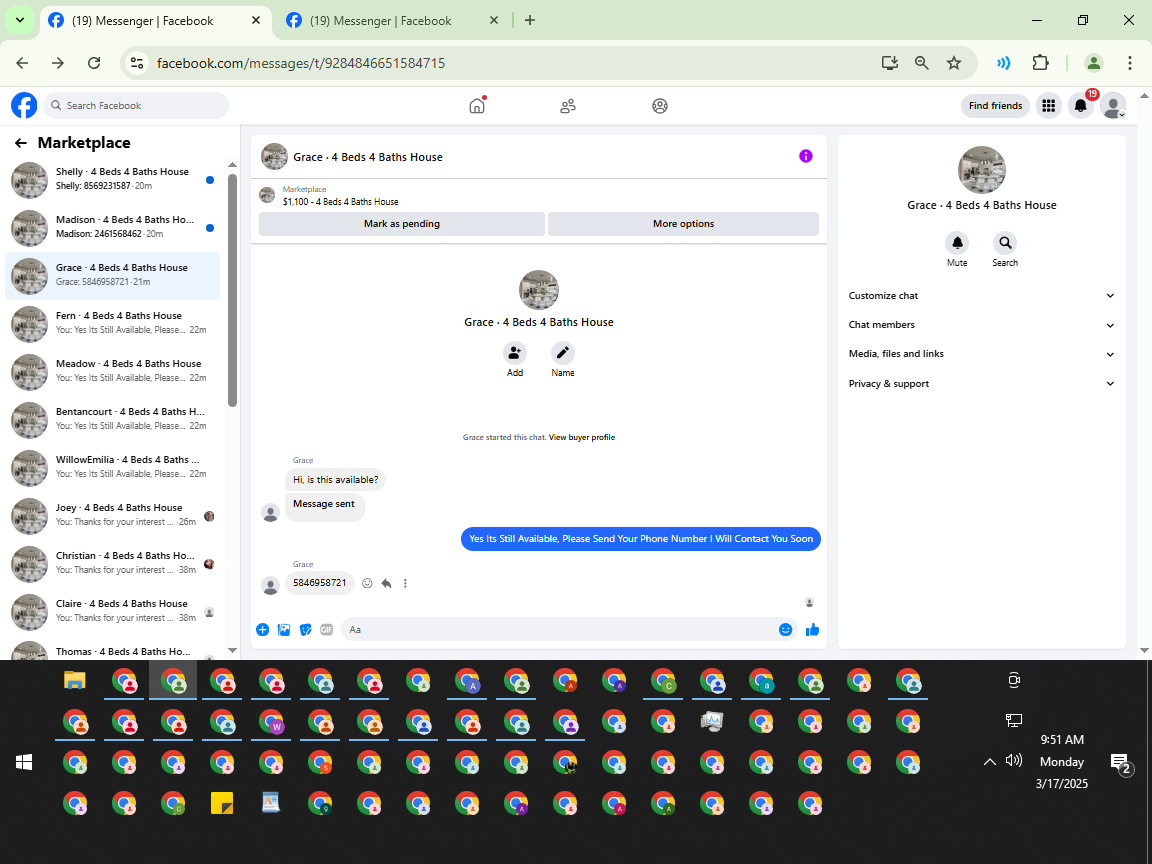Open File Explorer from the taskbar
1152x864 pixels.
tap(75, 680)
